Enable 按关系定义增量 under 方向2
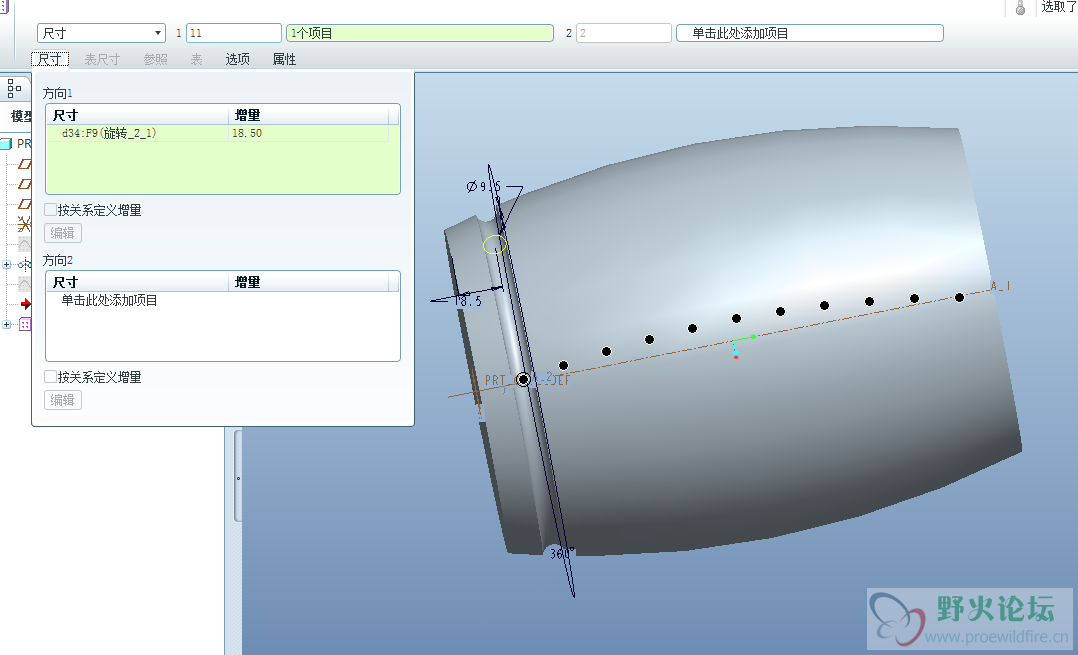 point(50,377)
